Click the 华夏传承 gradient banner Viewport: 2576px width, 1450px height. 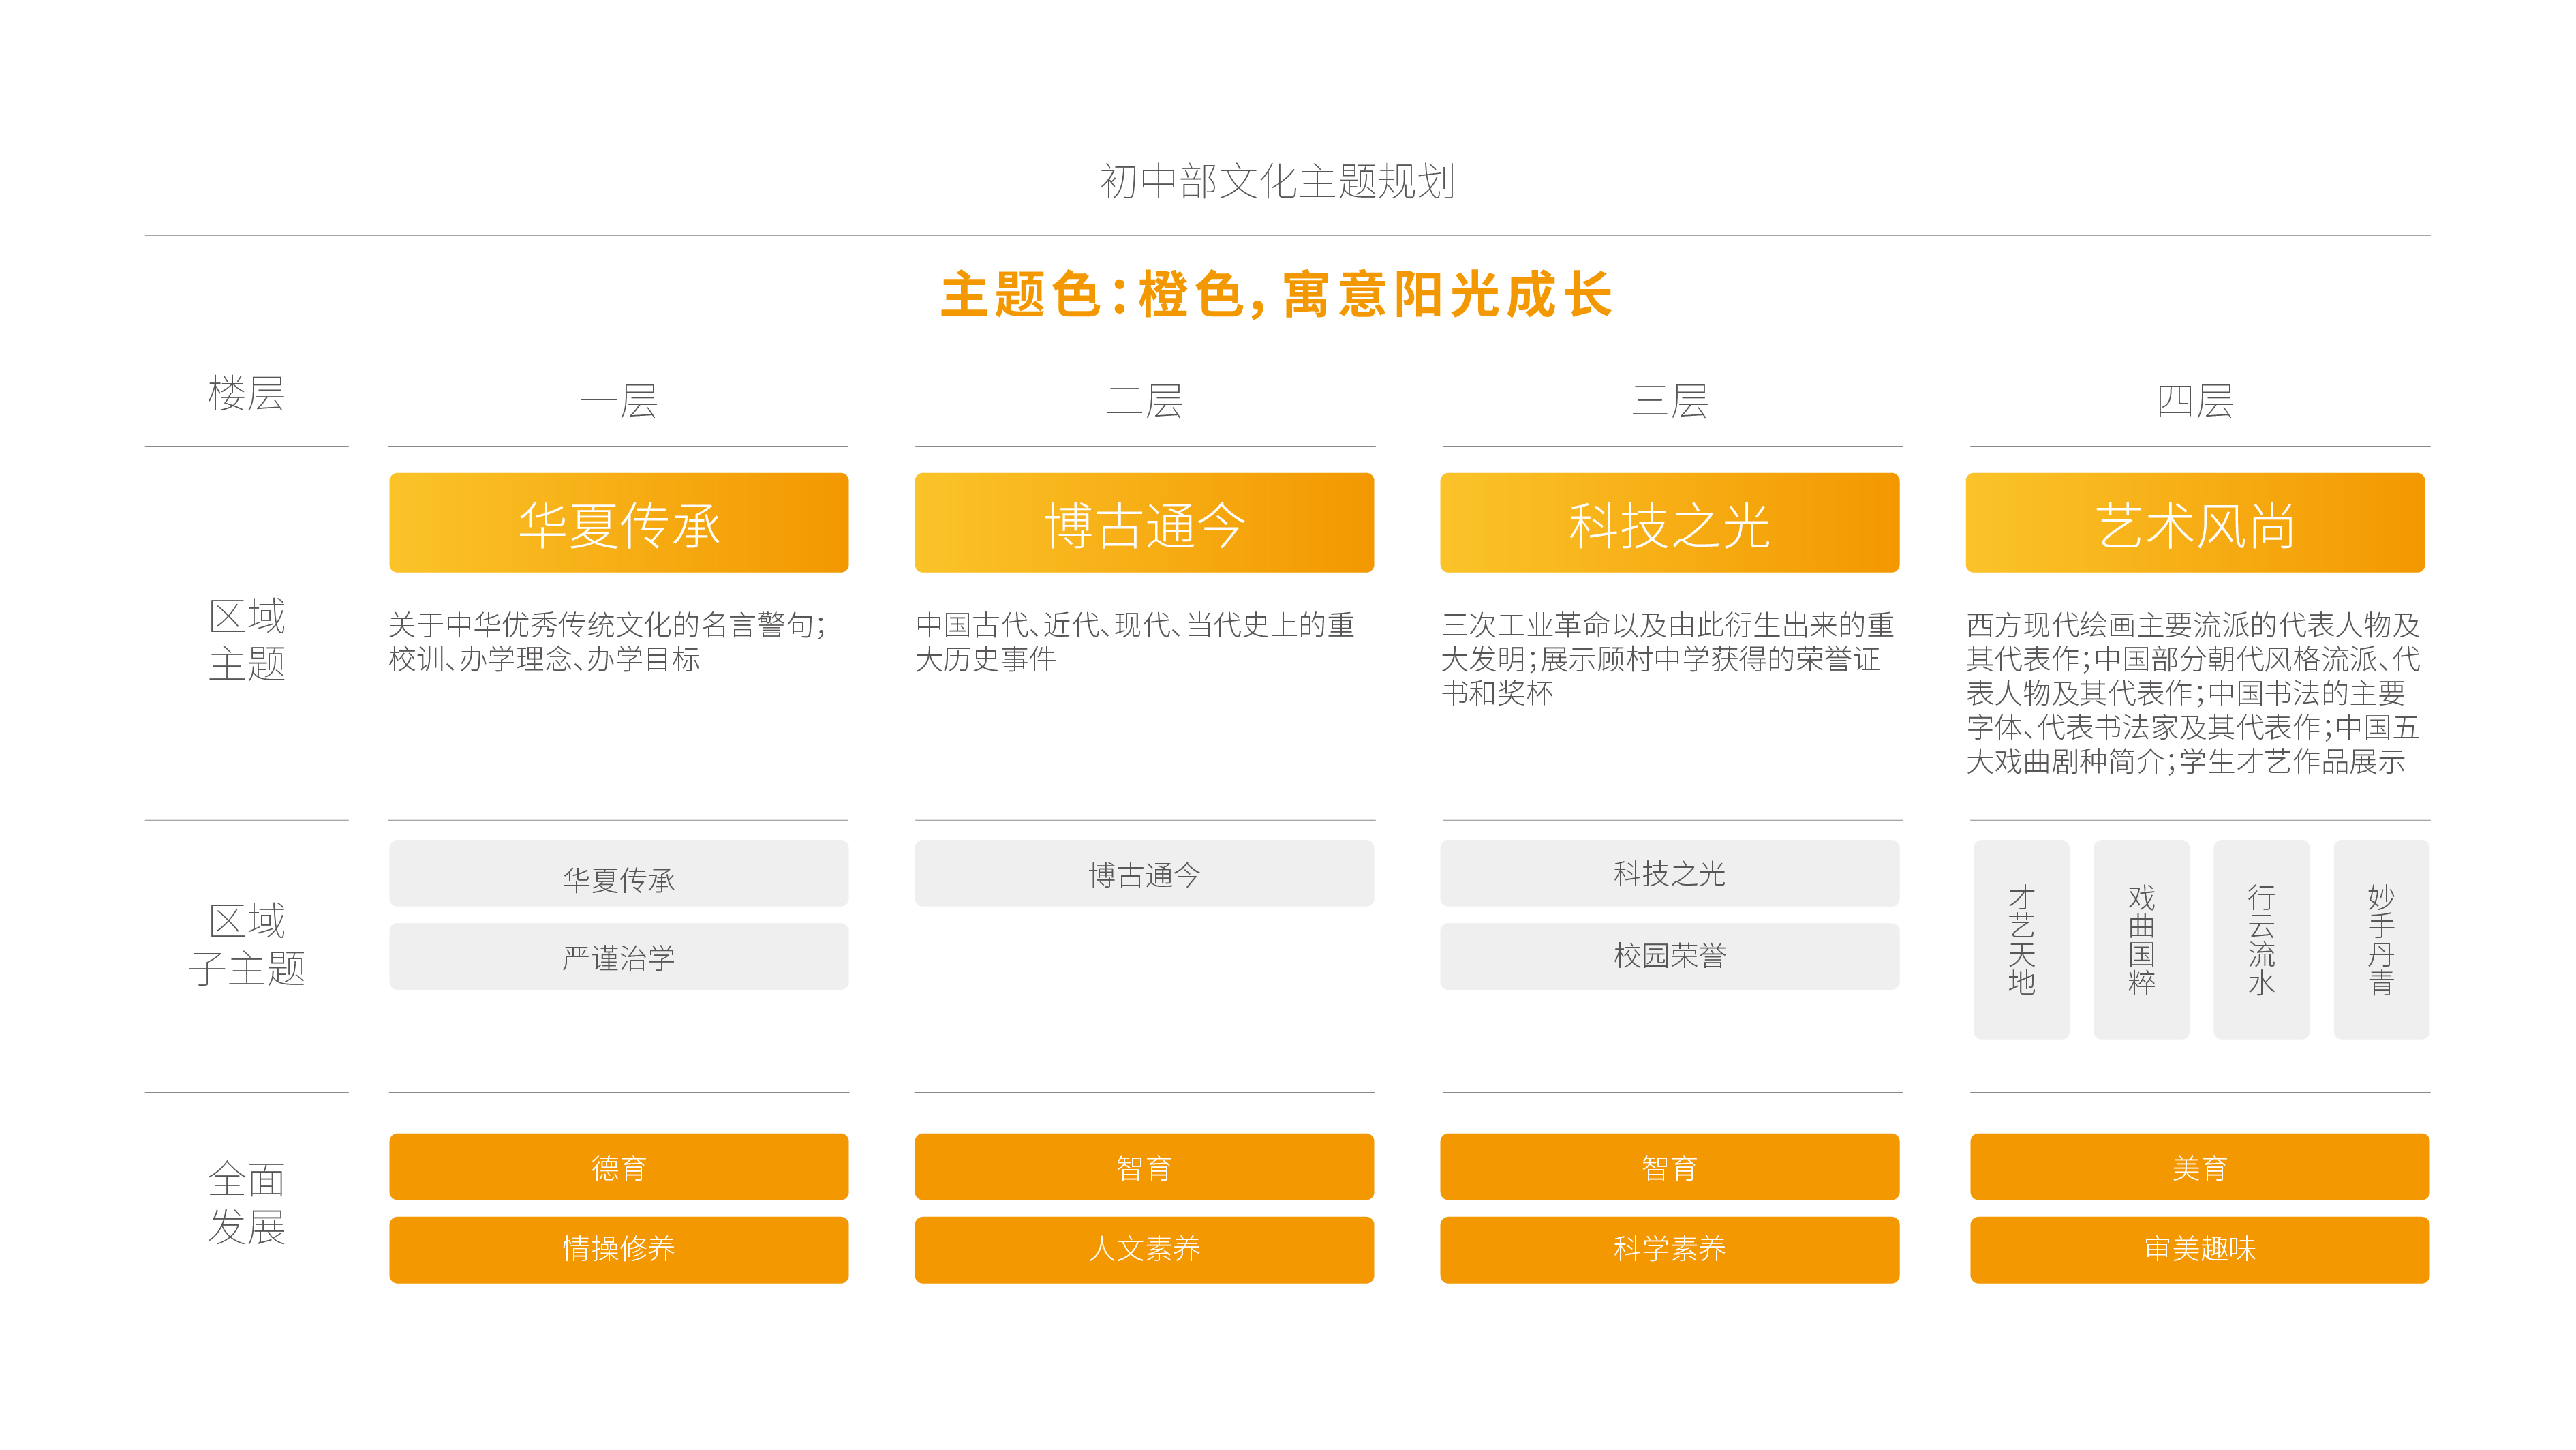coord(618,523)
